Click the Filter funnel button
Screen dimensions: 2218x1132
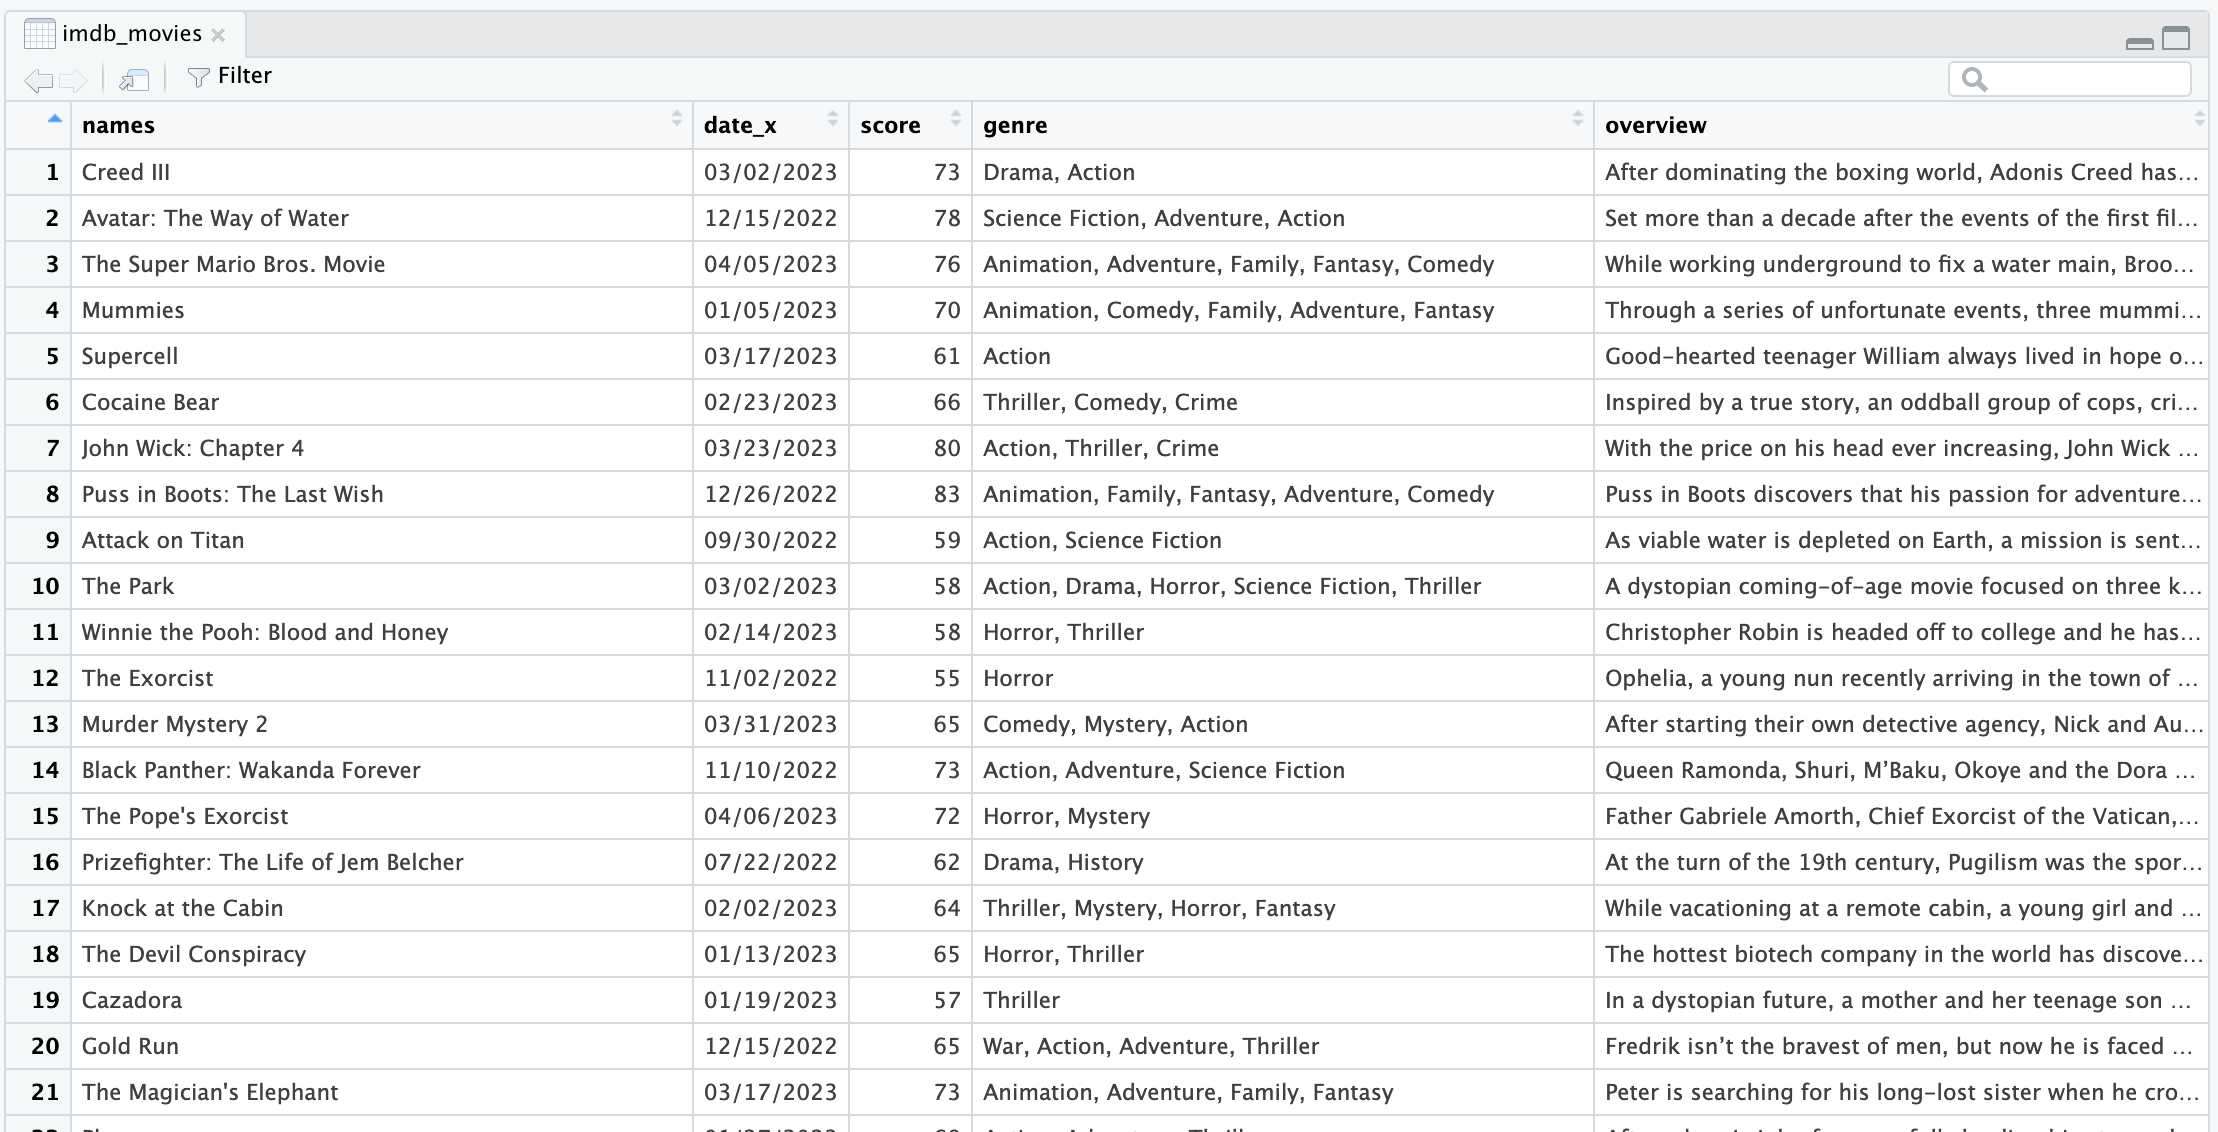[230, 77]
